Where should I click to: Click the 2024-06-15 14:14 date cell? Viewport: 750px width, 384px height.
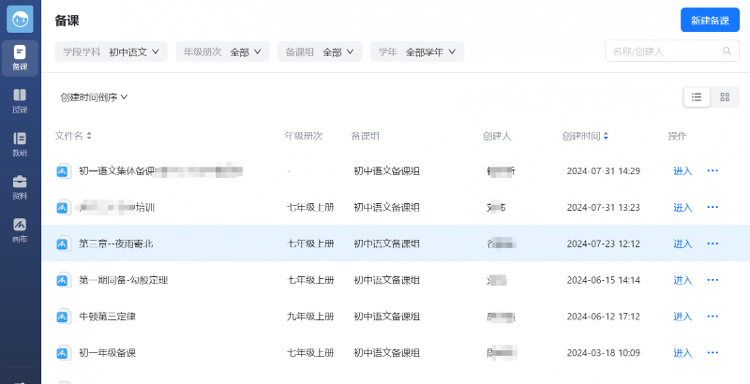[603, 280]
